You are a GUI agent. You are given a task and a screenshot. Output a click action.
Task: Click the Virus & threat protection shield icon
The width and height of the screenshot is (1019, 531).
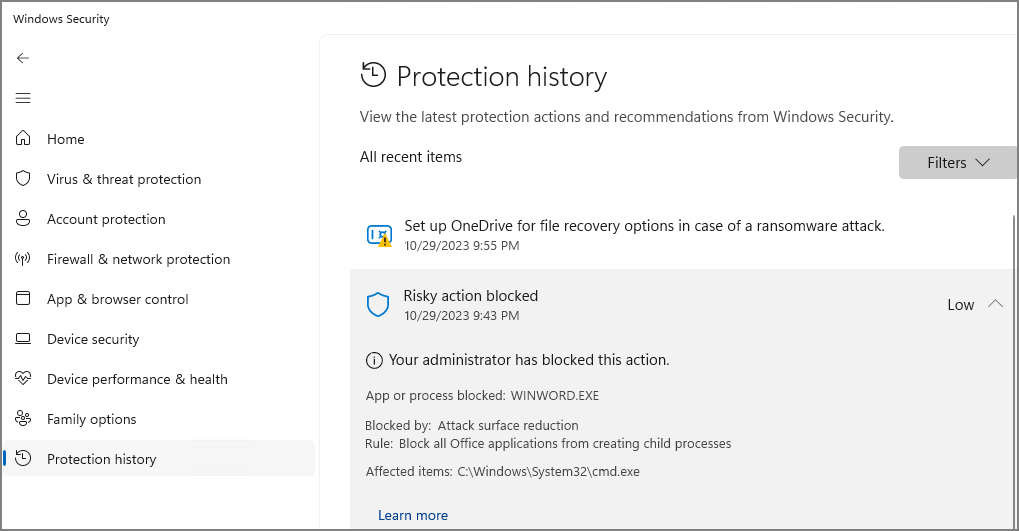pos(24,179)
